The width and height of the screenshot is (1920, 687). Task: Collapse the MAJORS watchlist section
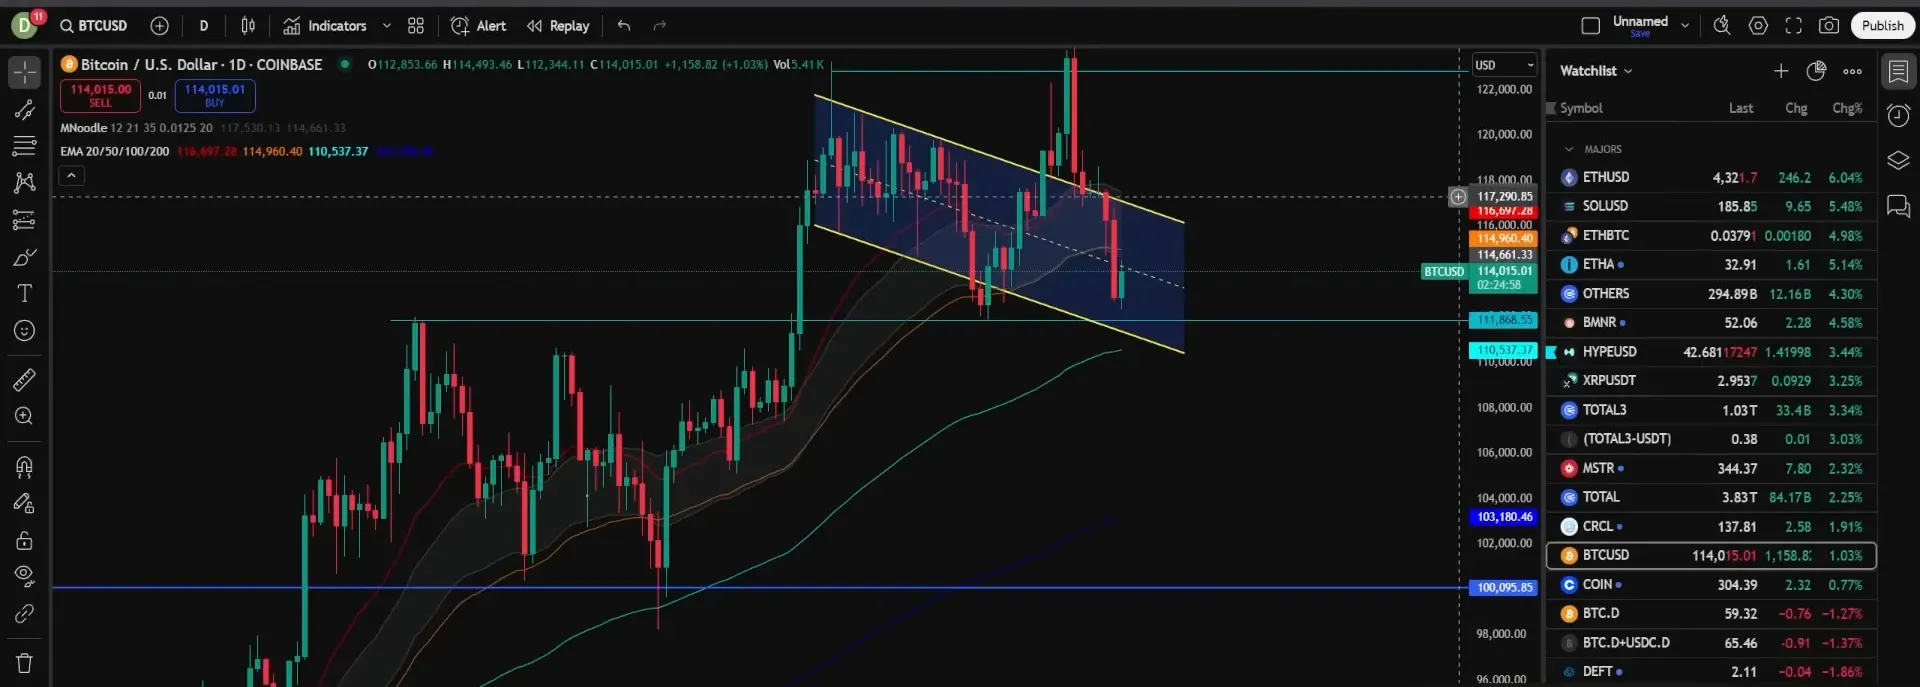pyautogui.click(x=1569, y=149)
